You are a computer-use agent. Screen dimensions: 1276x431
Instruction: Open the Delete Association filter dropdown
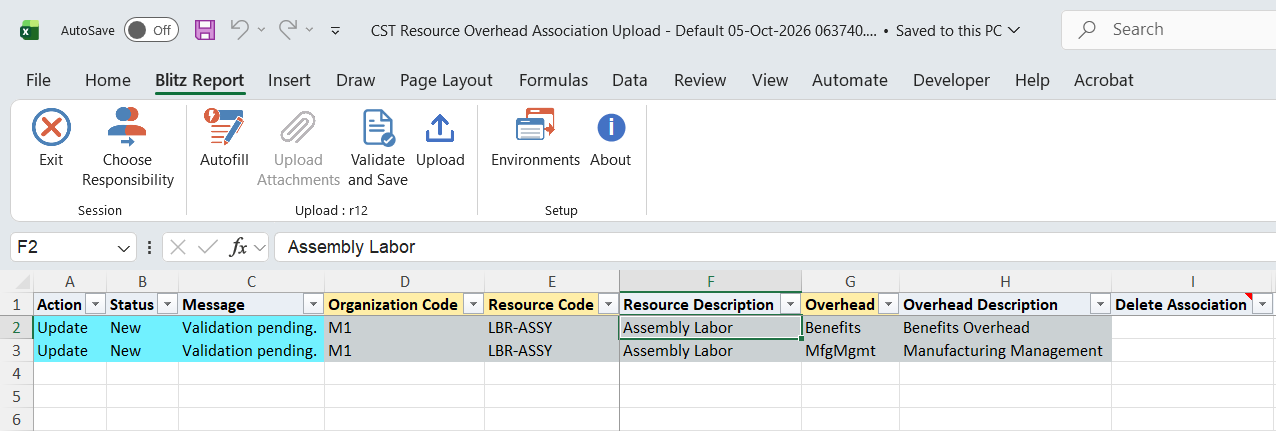coord(1263,304)
